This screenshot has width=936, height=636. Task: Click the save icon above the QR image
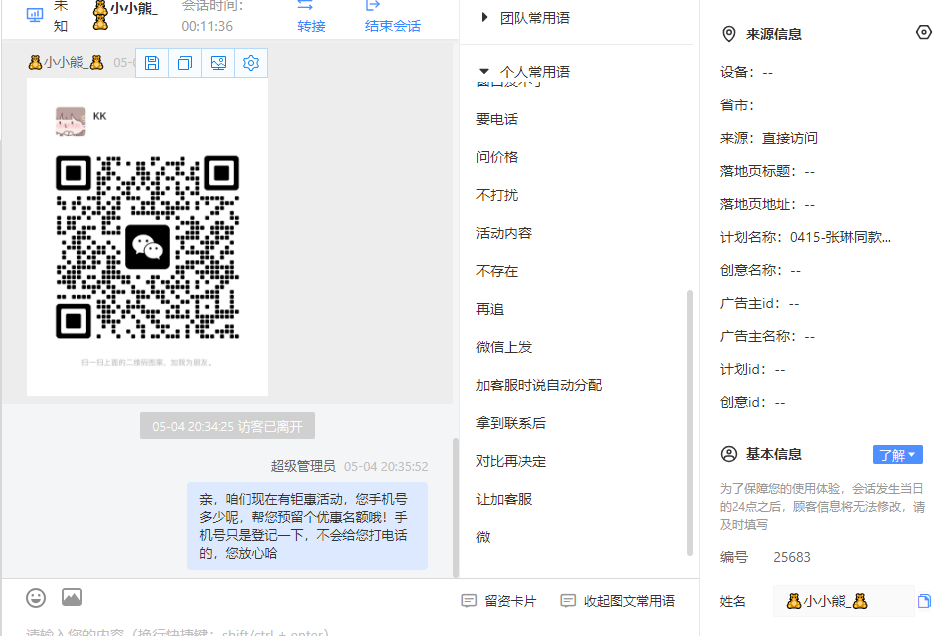click(x=152, y=63)
